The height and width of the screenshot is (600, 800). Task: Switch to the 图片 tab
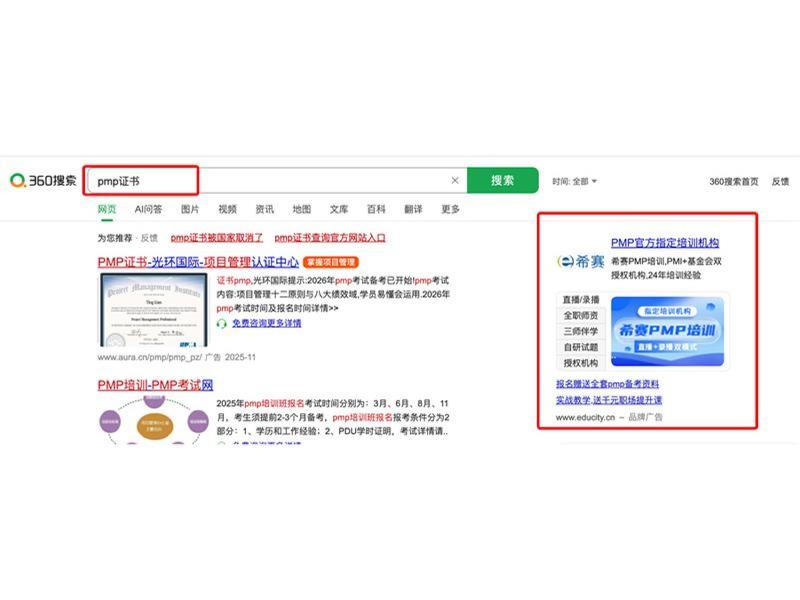(190, 209)
